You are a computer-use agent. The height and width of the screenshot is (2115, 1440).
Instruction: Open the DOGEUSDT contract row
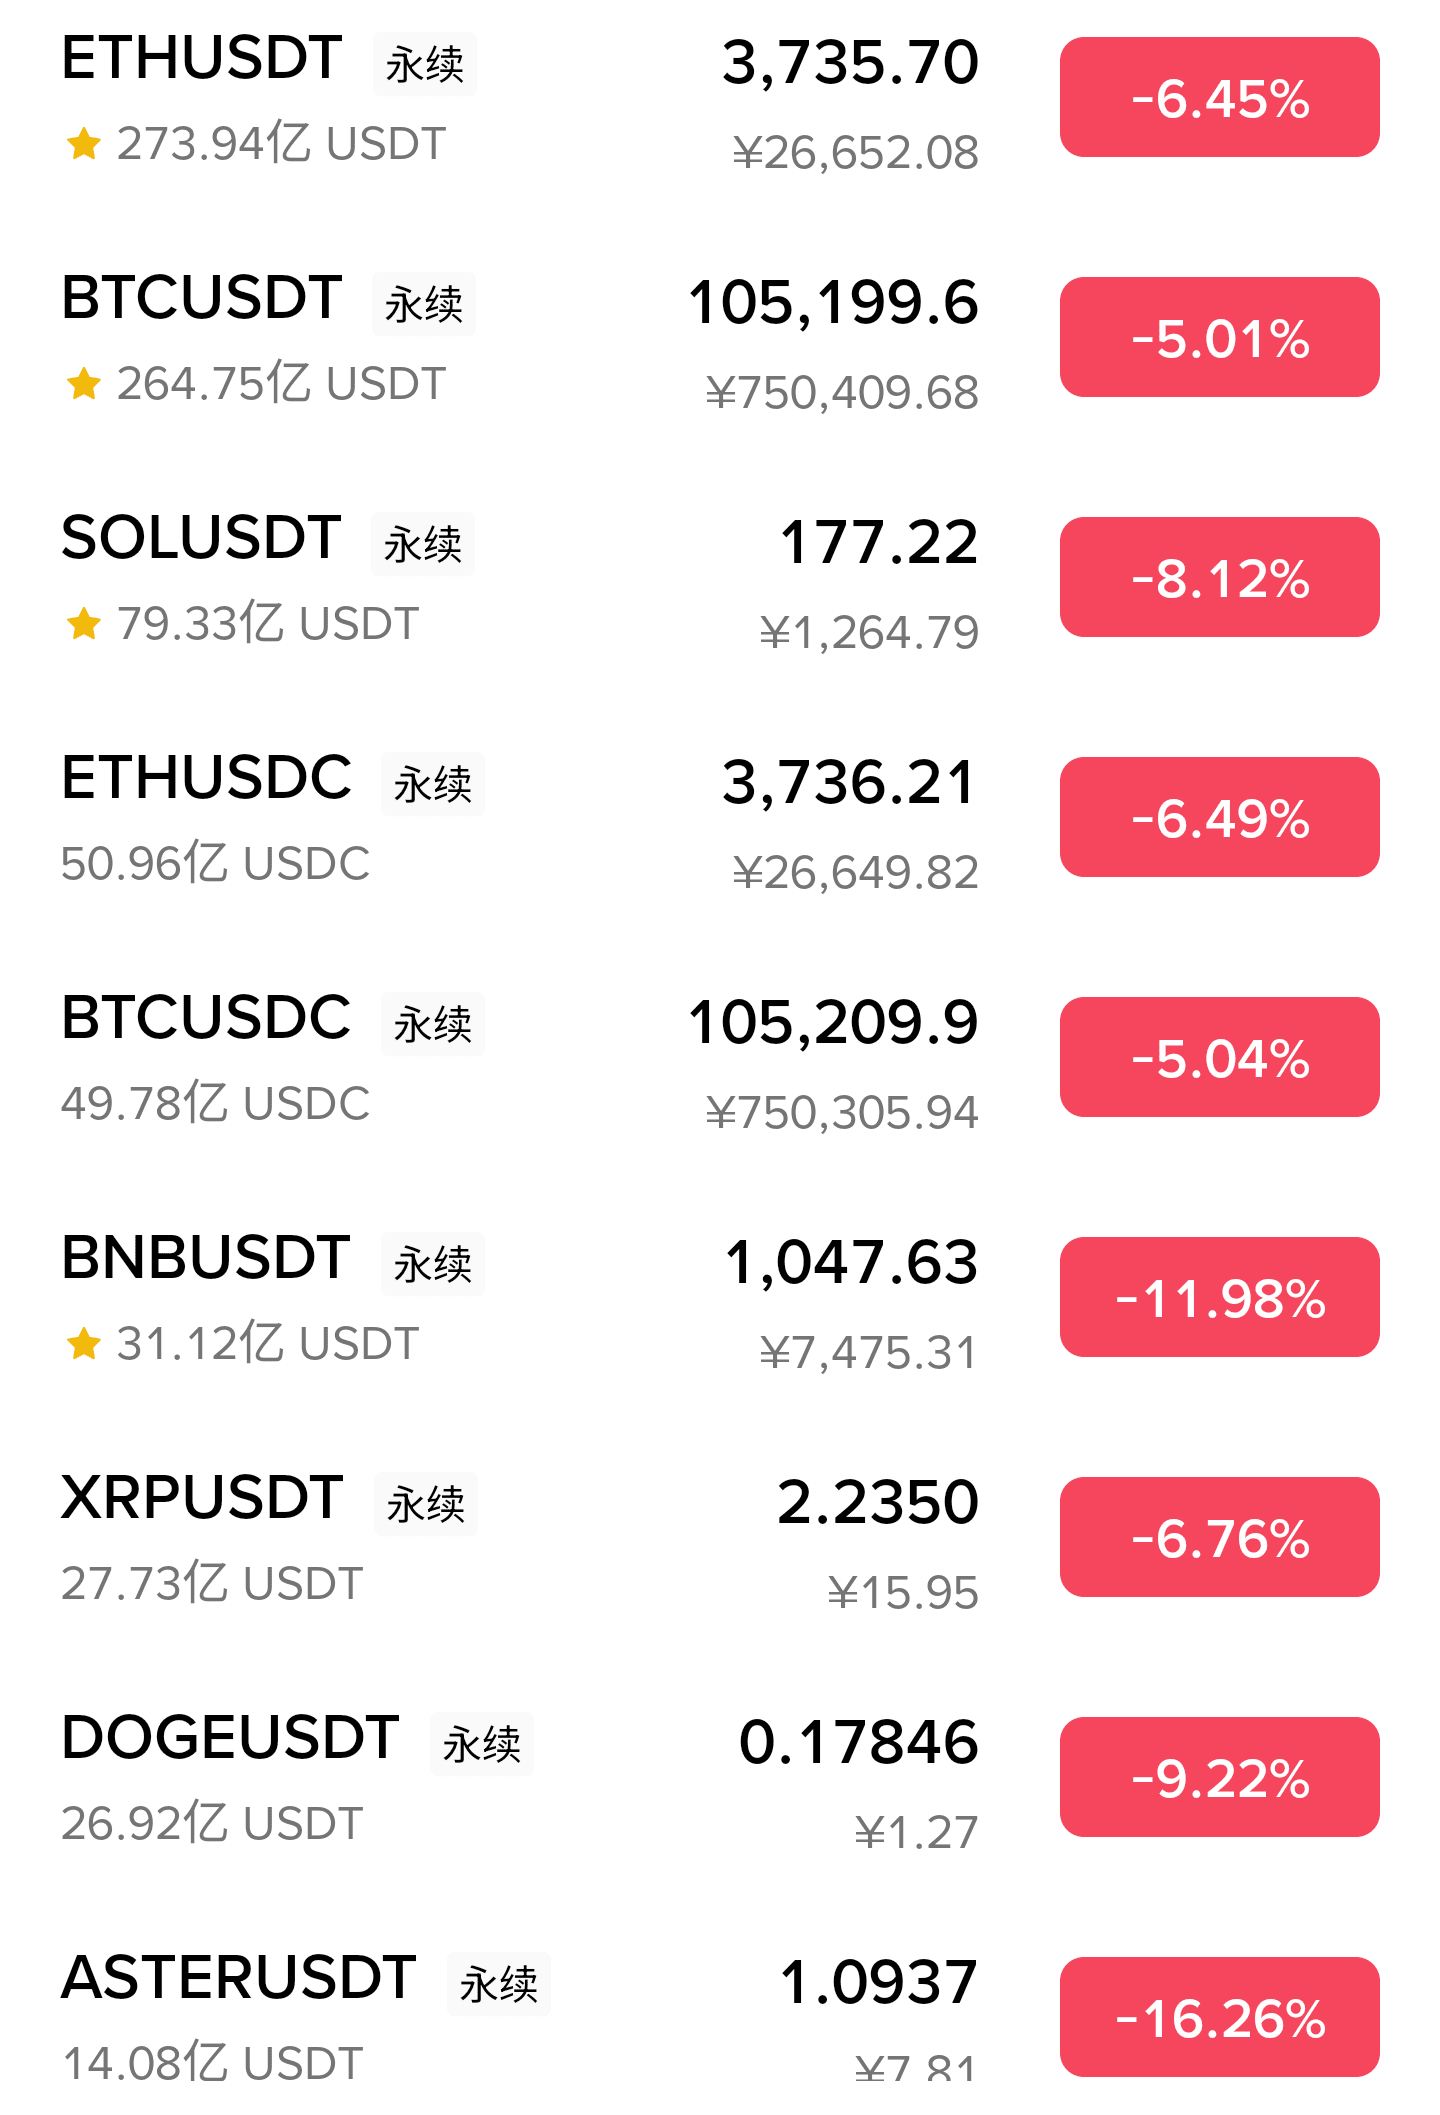coord(230,1738)
